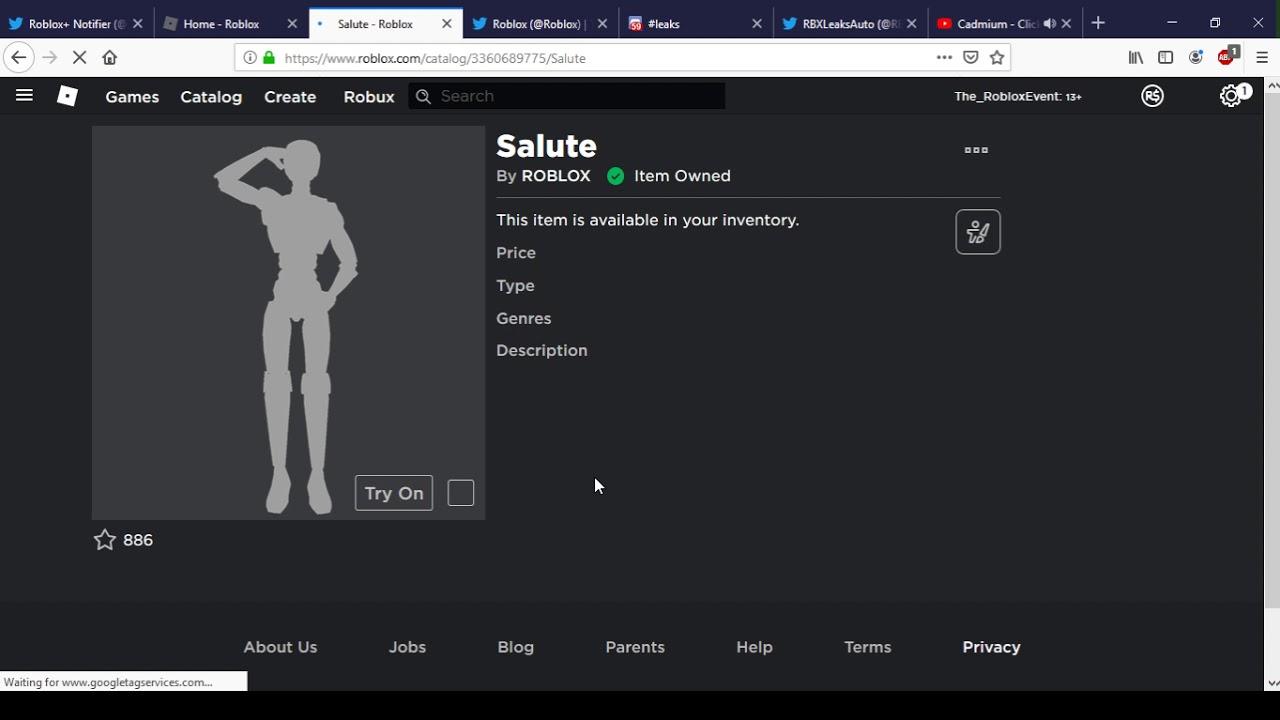
Task: Open the Firefox account icon
Action: click(x=1196, y=58)
